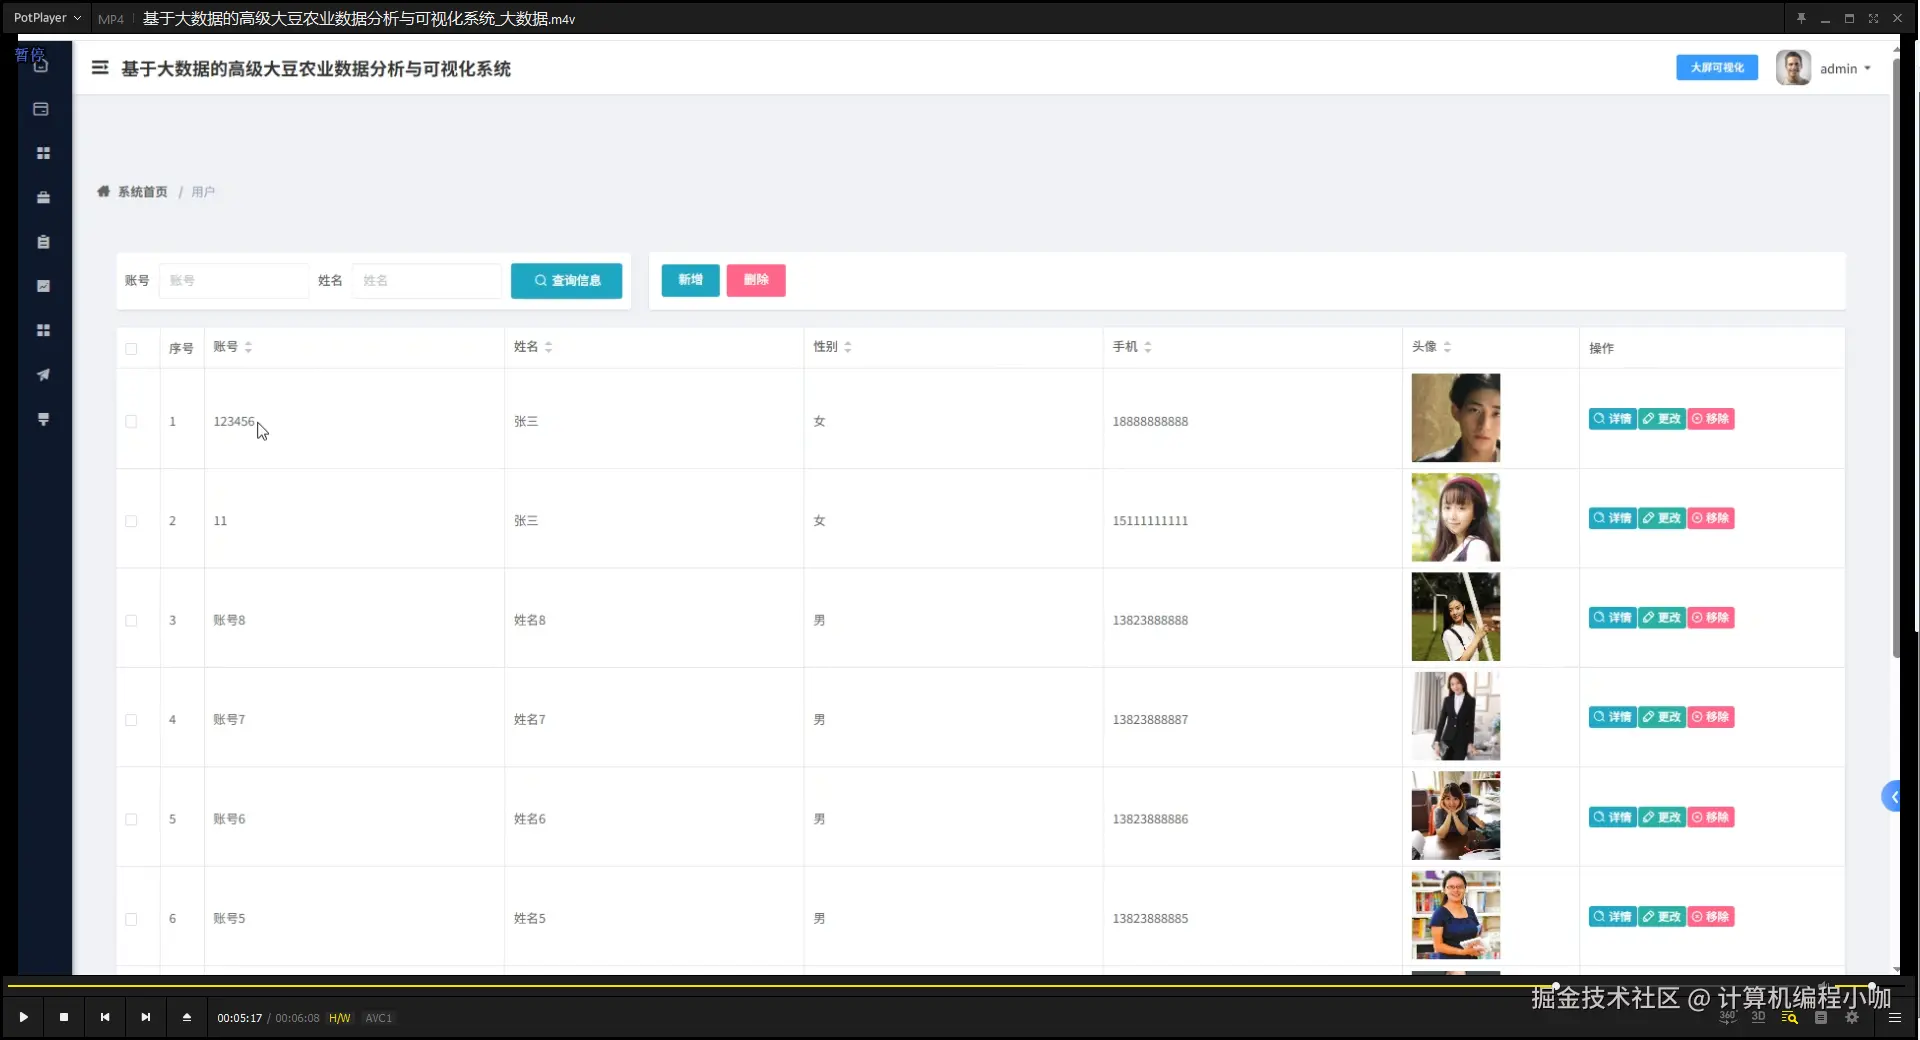The height and width of the screenshot is (1040, 1920).
Task: Skip to the next track
Action: (x=146, y=1017)
